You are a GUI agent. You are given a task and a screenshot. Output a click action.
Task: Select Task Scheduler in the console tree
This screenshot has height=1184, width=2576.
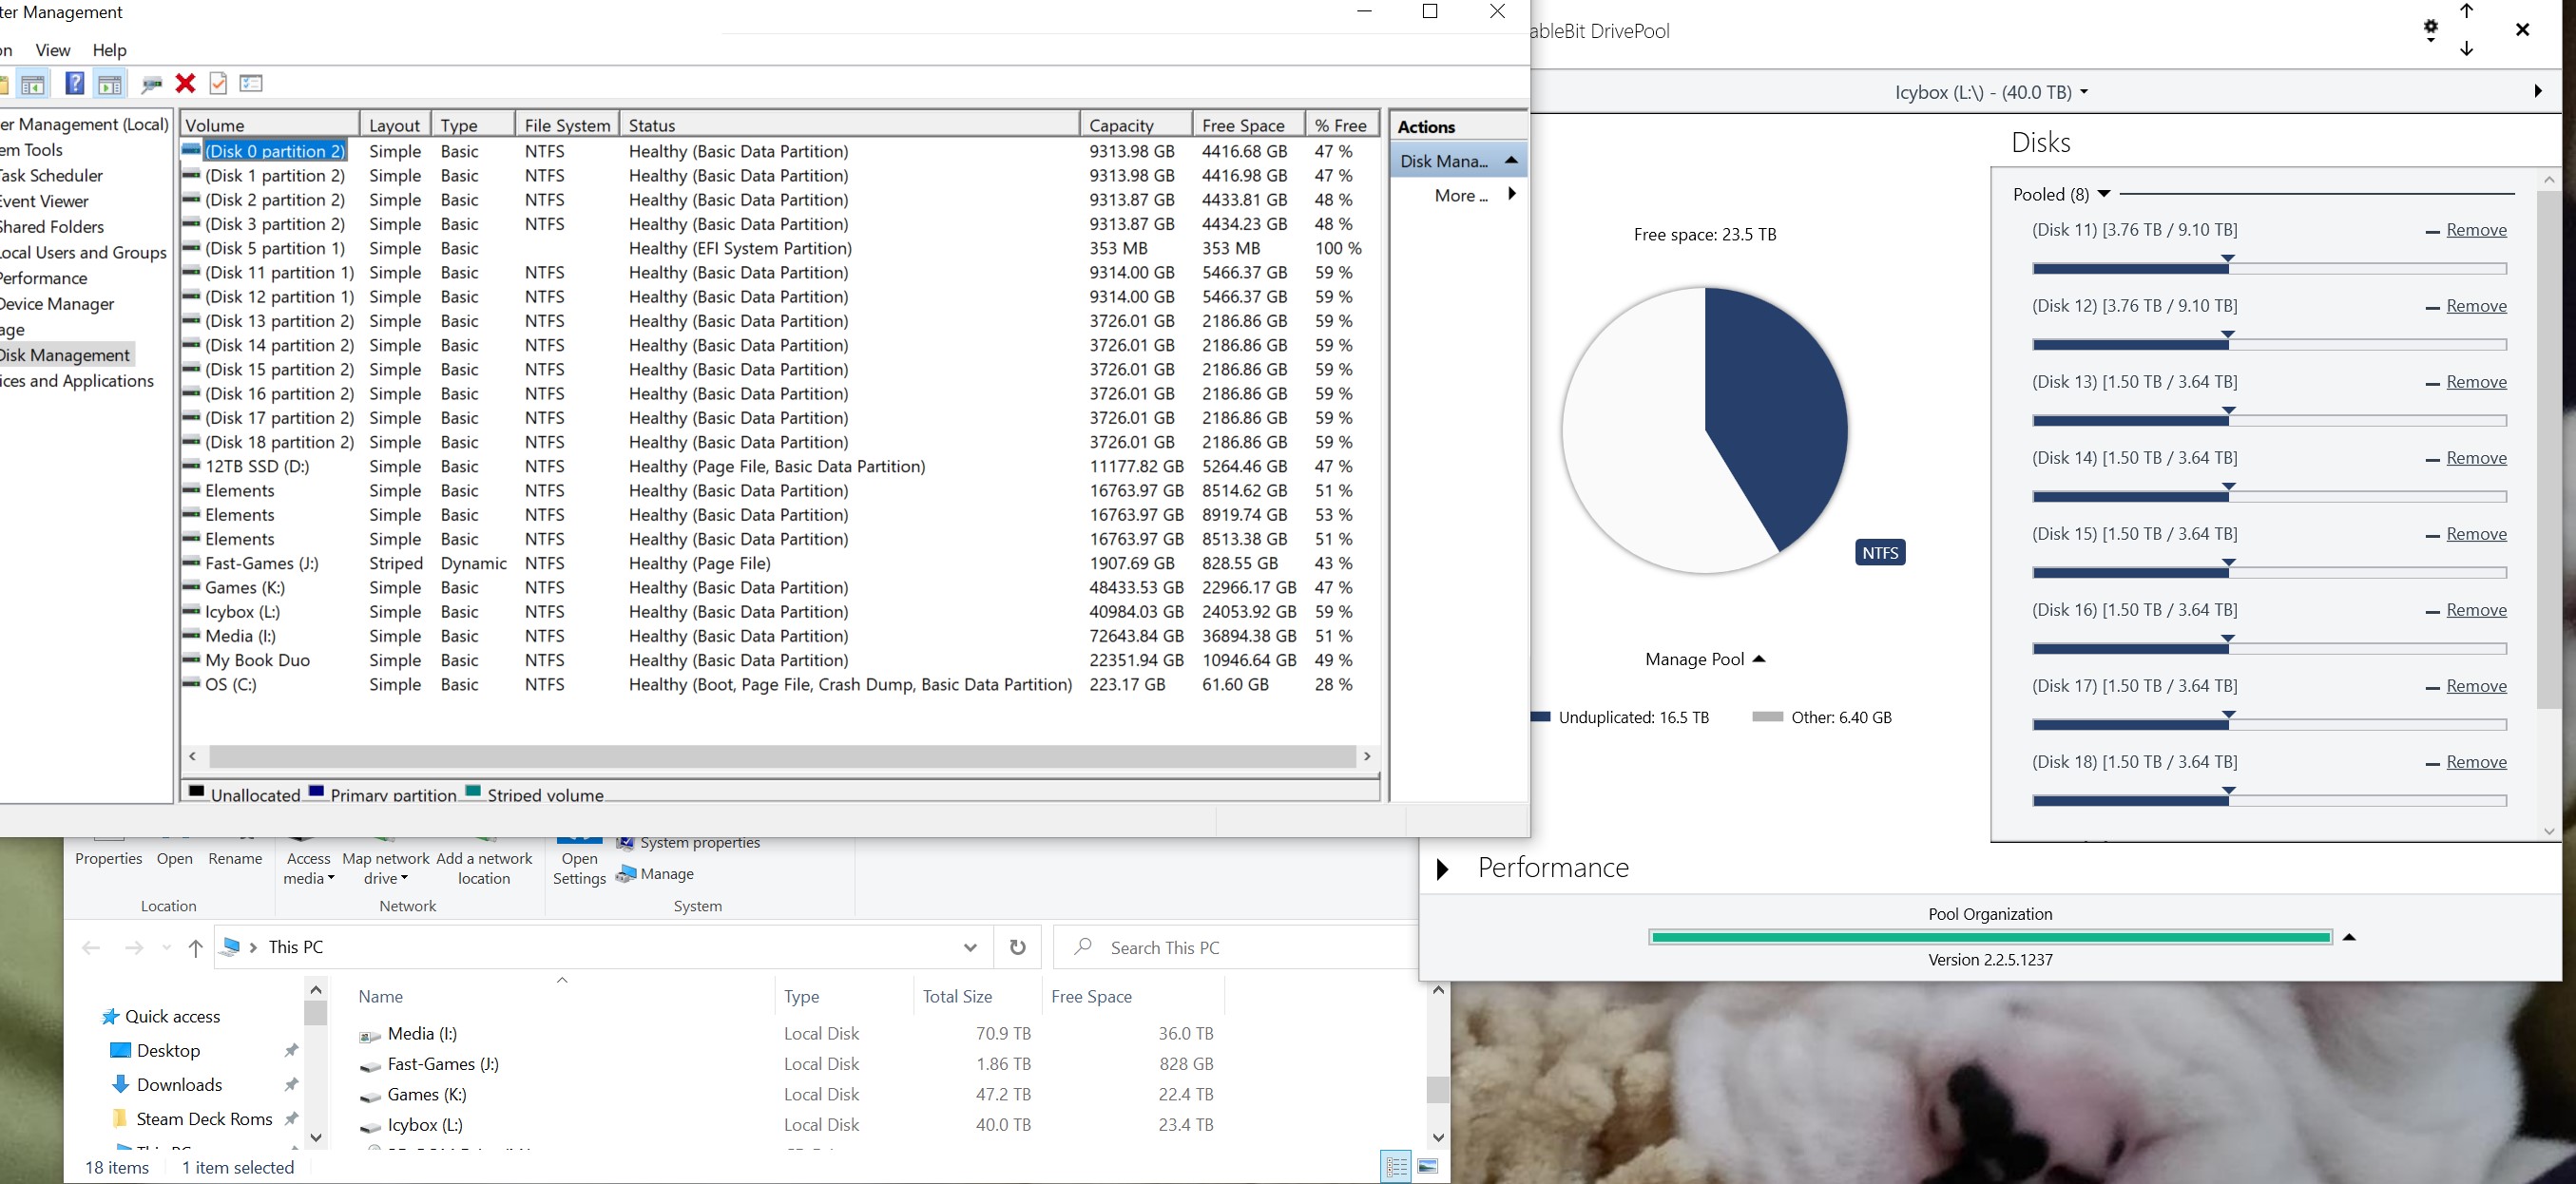(51, 175)
